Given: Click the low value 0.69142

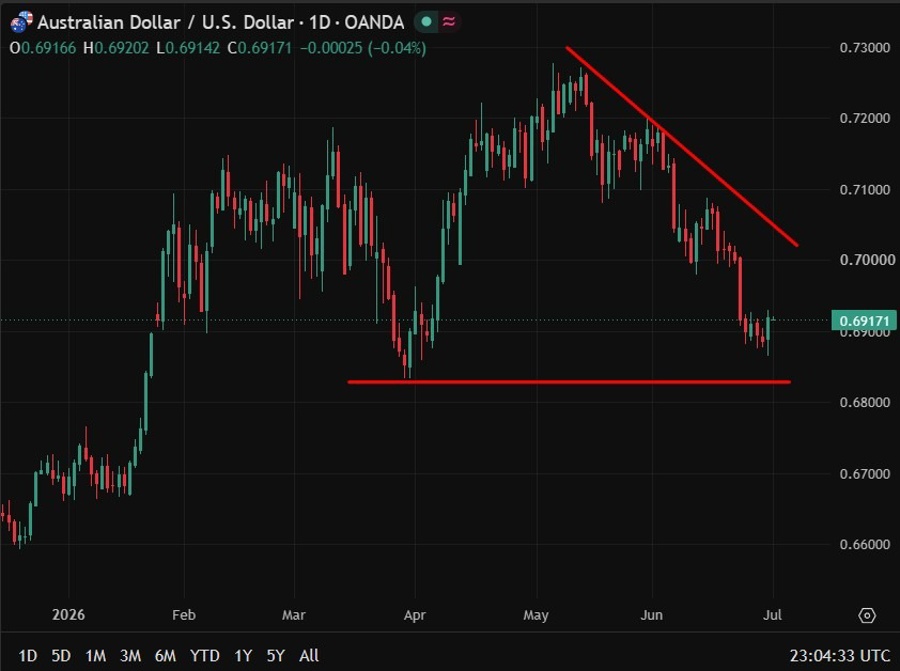Looking at the screenshot, I should coord(192,48).
